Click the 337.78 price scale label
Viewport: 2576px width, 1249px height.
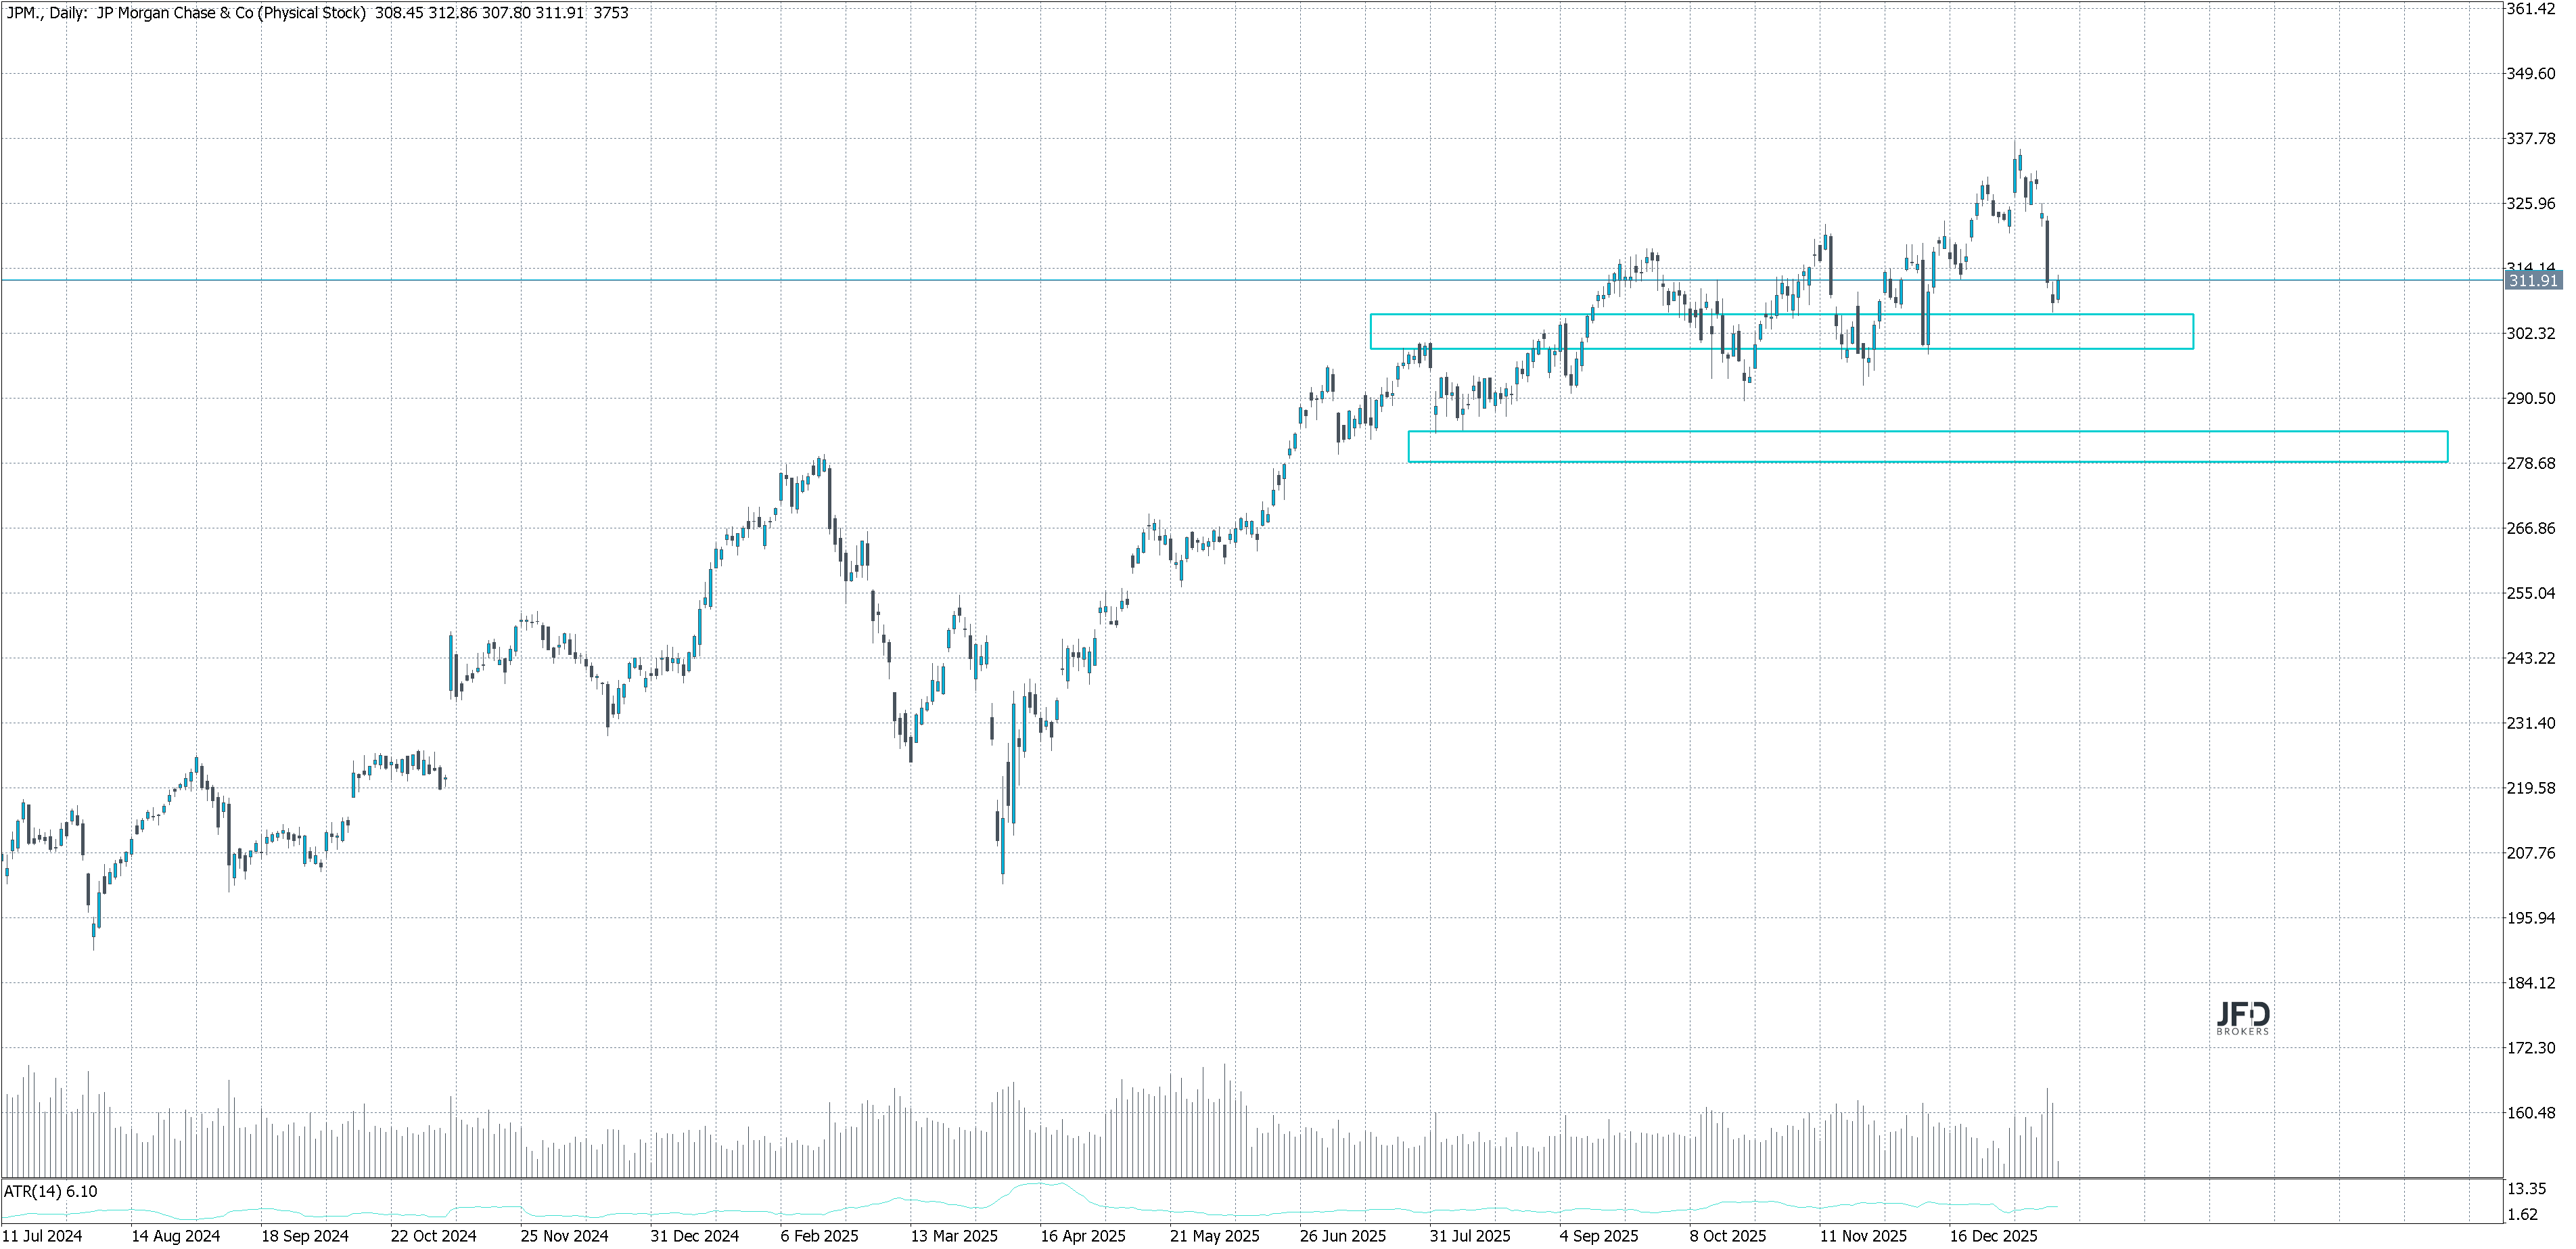pyautogui.click(x=2530, y=138)
